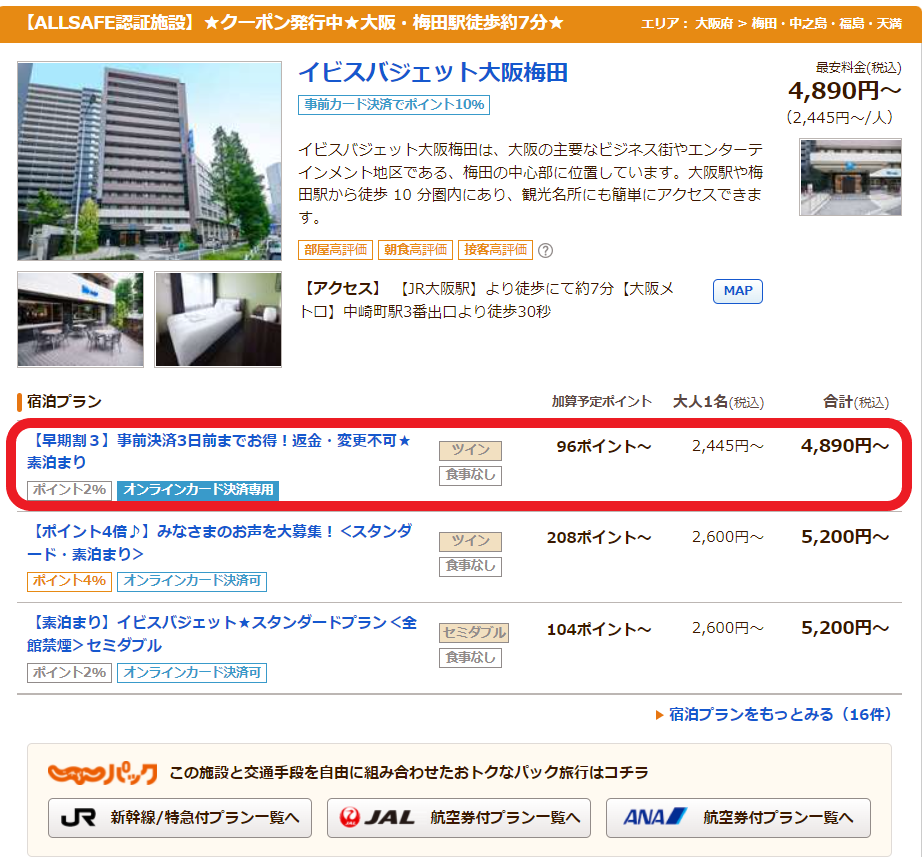The image size is (924, 857).
Task: Click the orange ポイント4% tag
Action: (69, 581)
